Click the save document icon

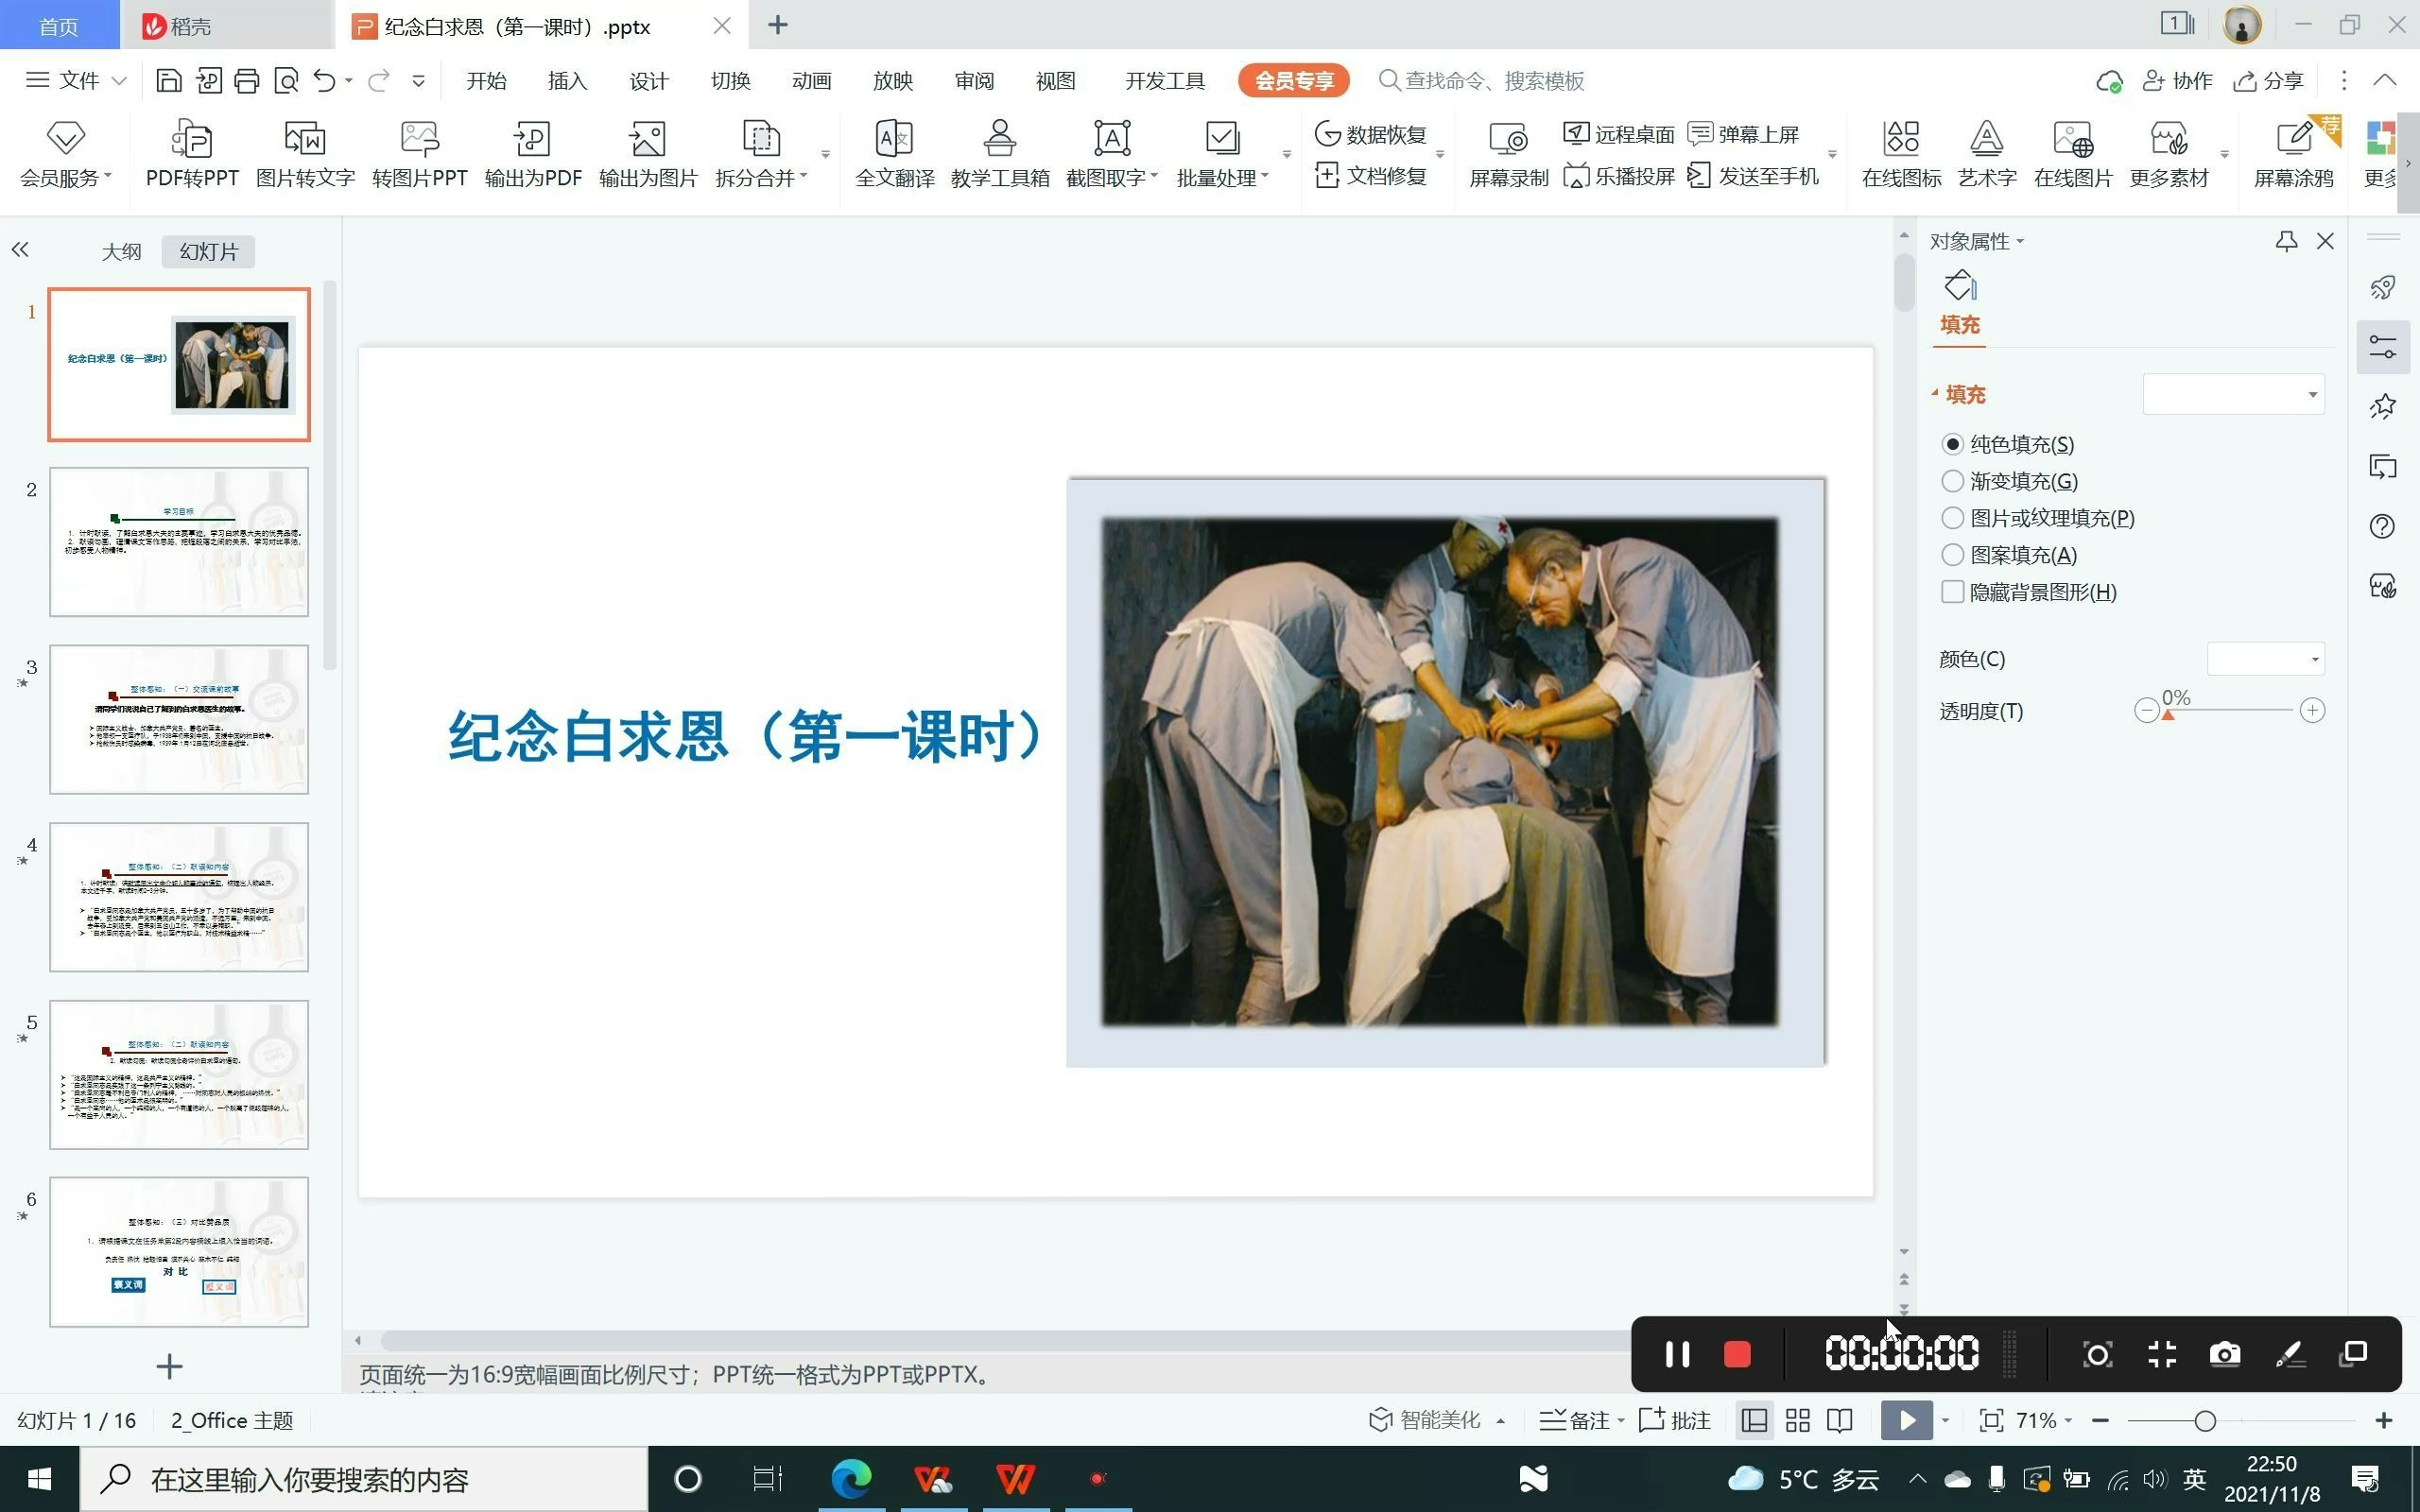click(x=168, y=81)
